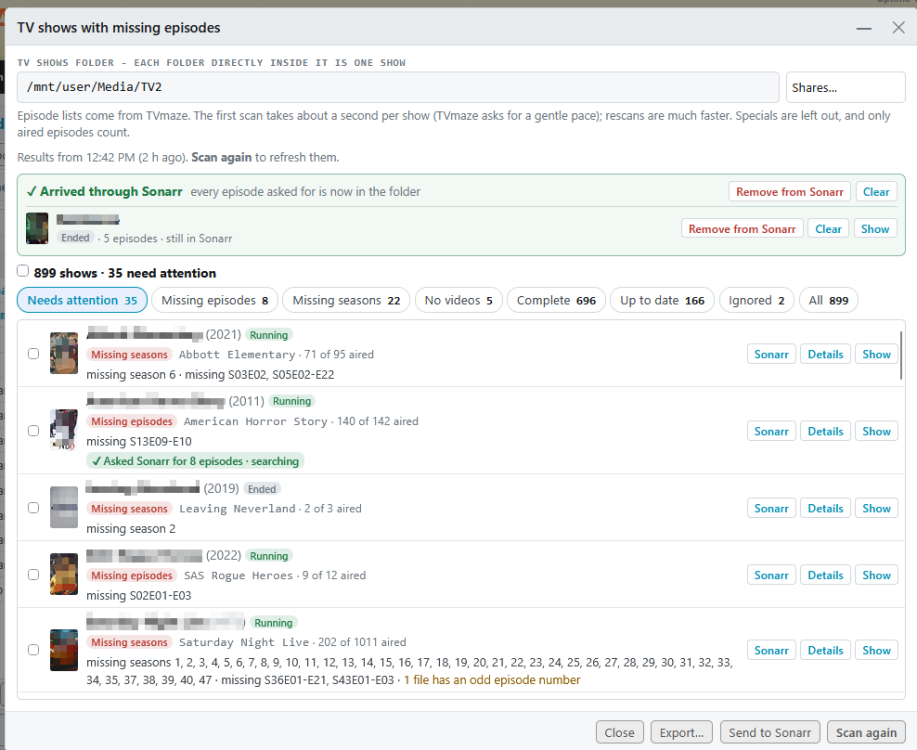Image resolution: width=917 pixels, height=750 pixels.
Task: Open the Export… options
Action: point(681,732)
